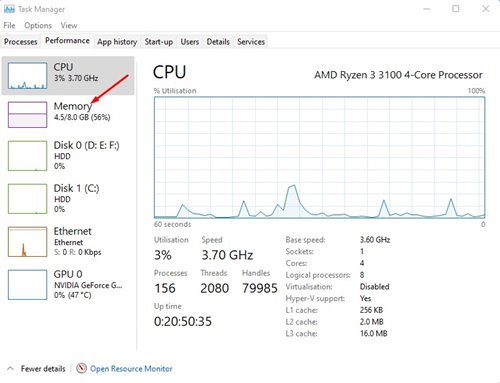
Task: Click the Task Manager title bar icon
Action: coord(9,9)
